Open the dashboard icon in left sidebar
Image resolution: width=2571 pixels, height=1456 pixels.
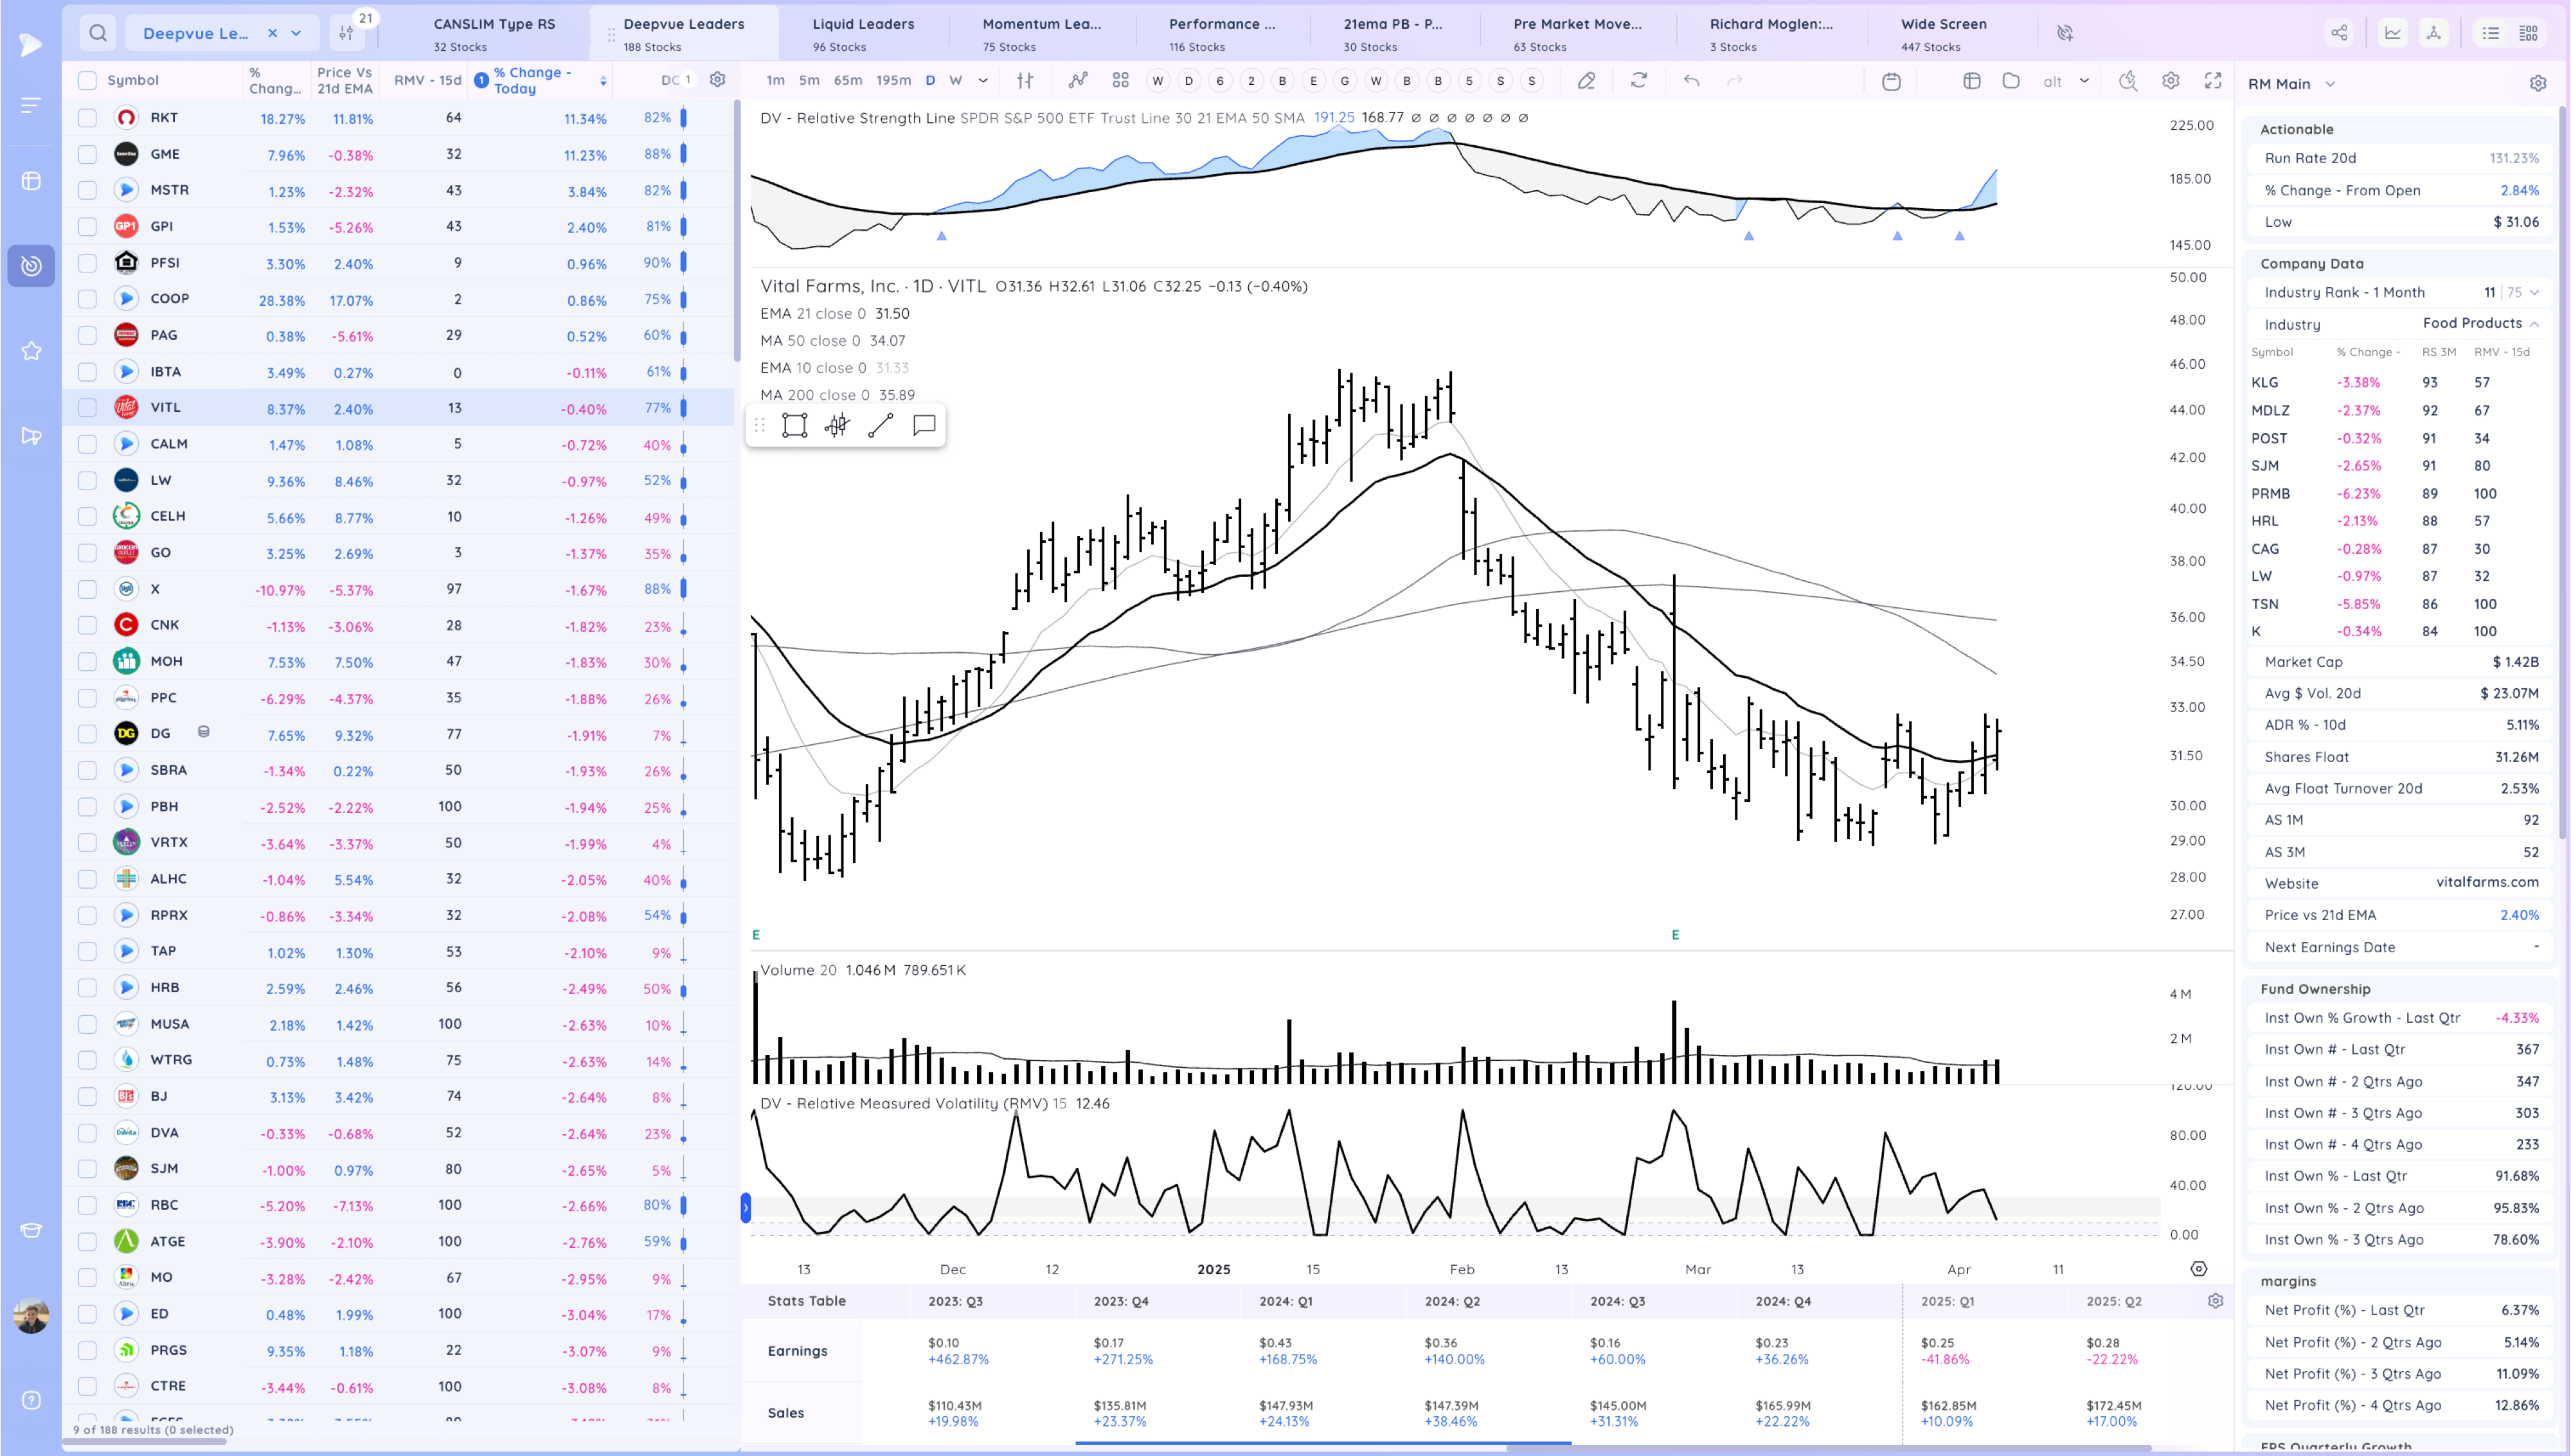coord(31,181)
